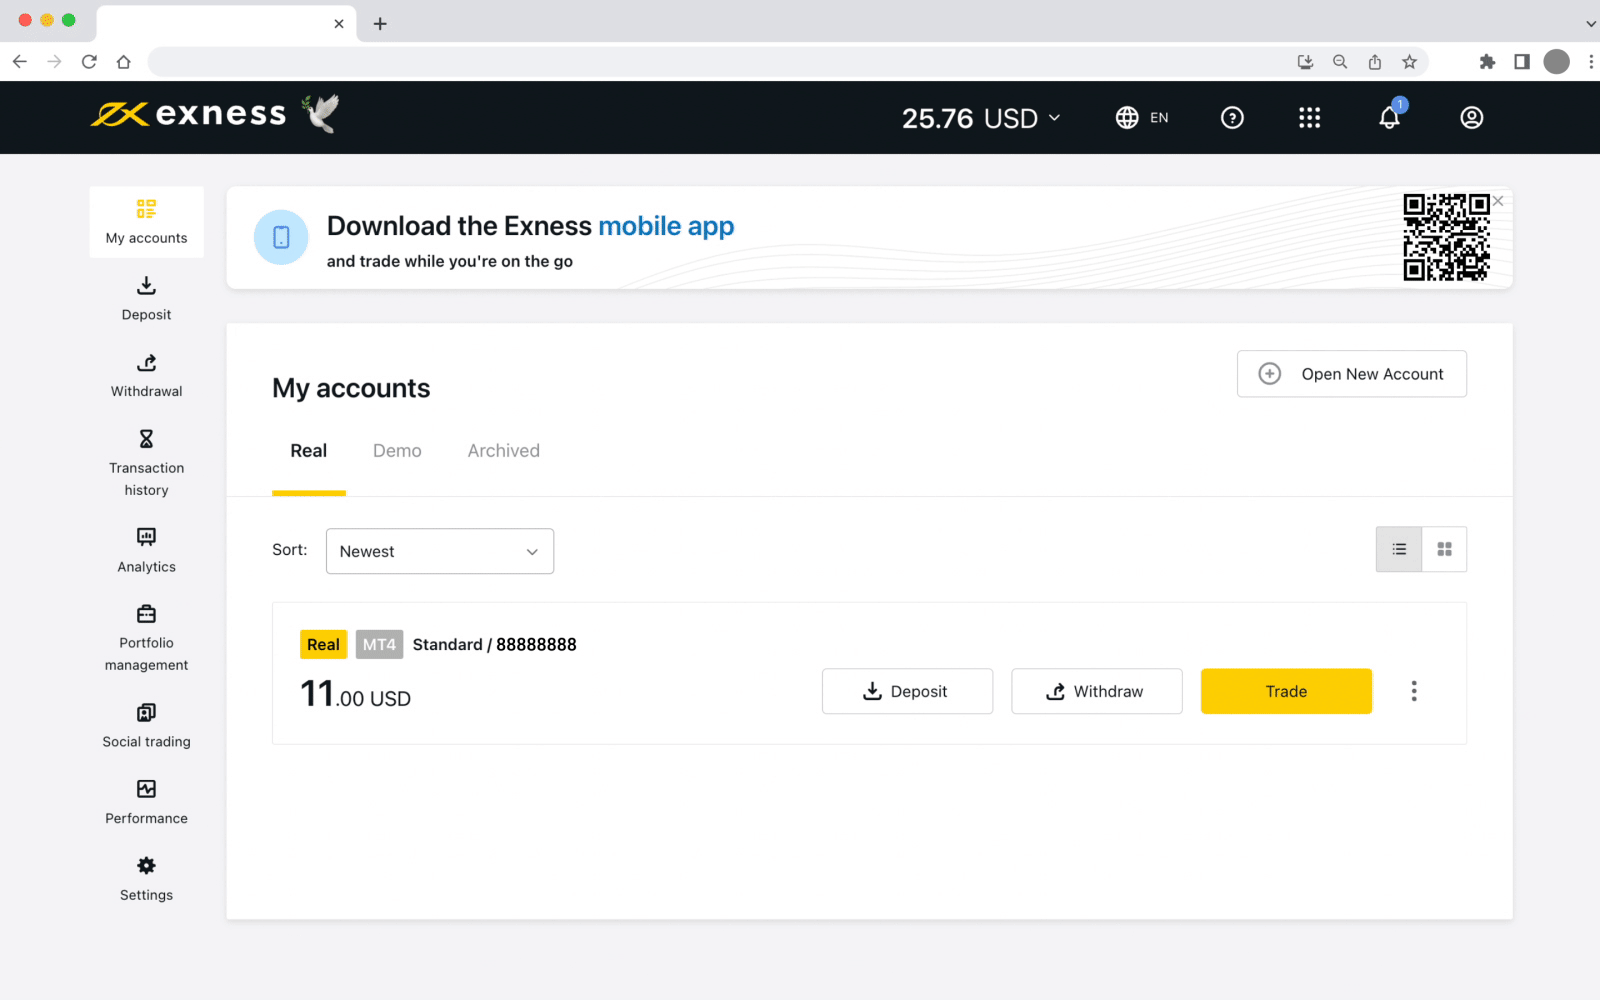Switch to the Archived accounts tab

click(x=503, y=451)
